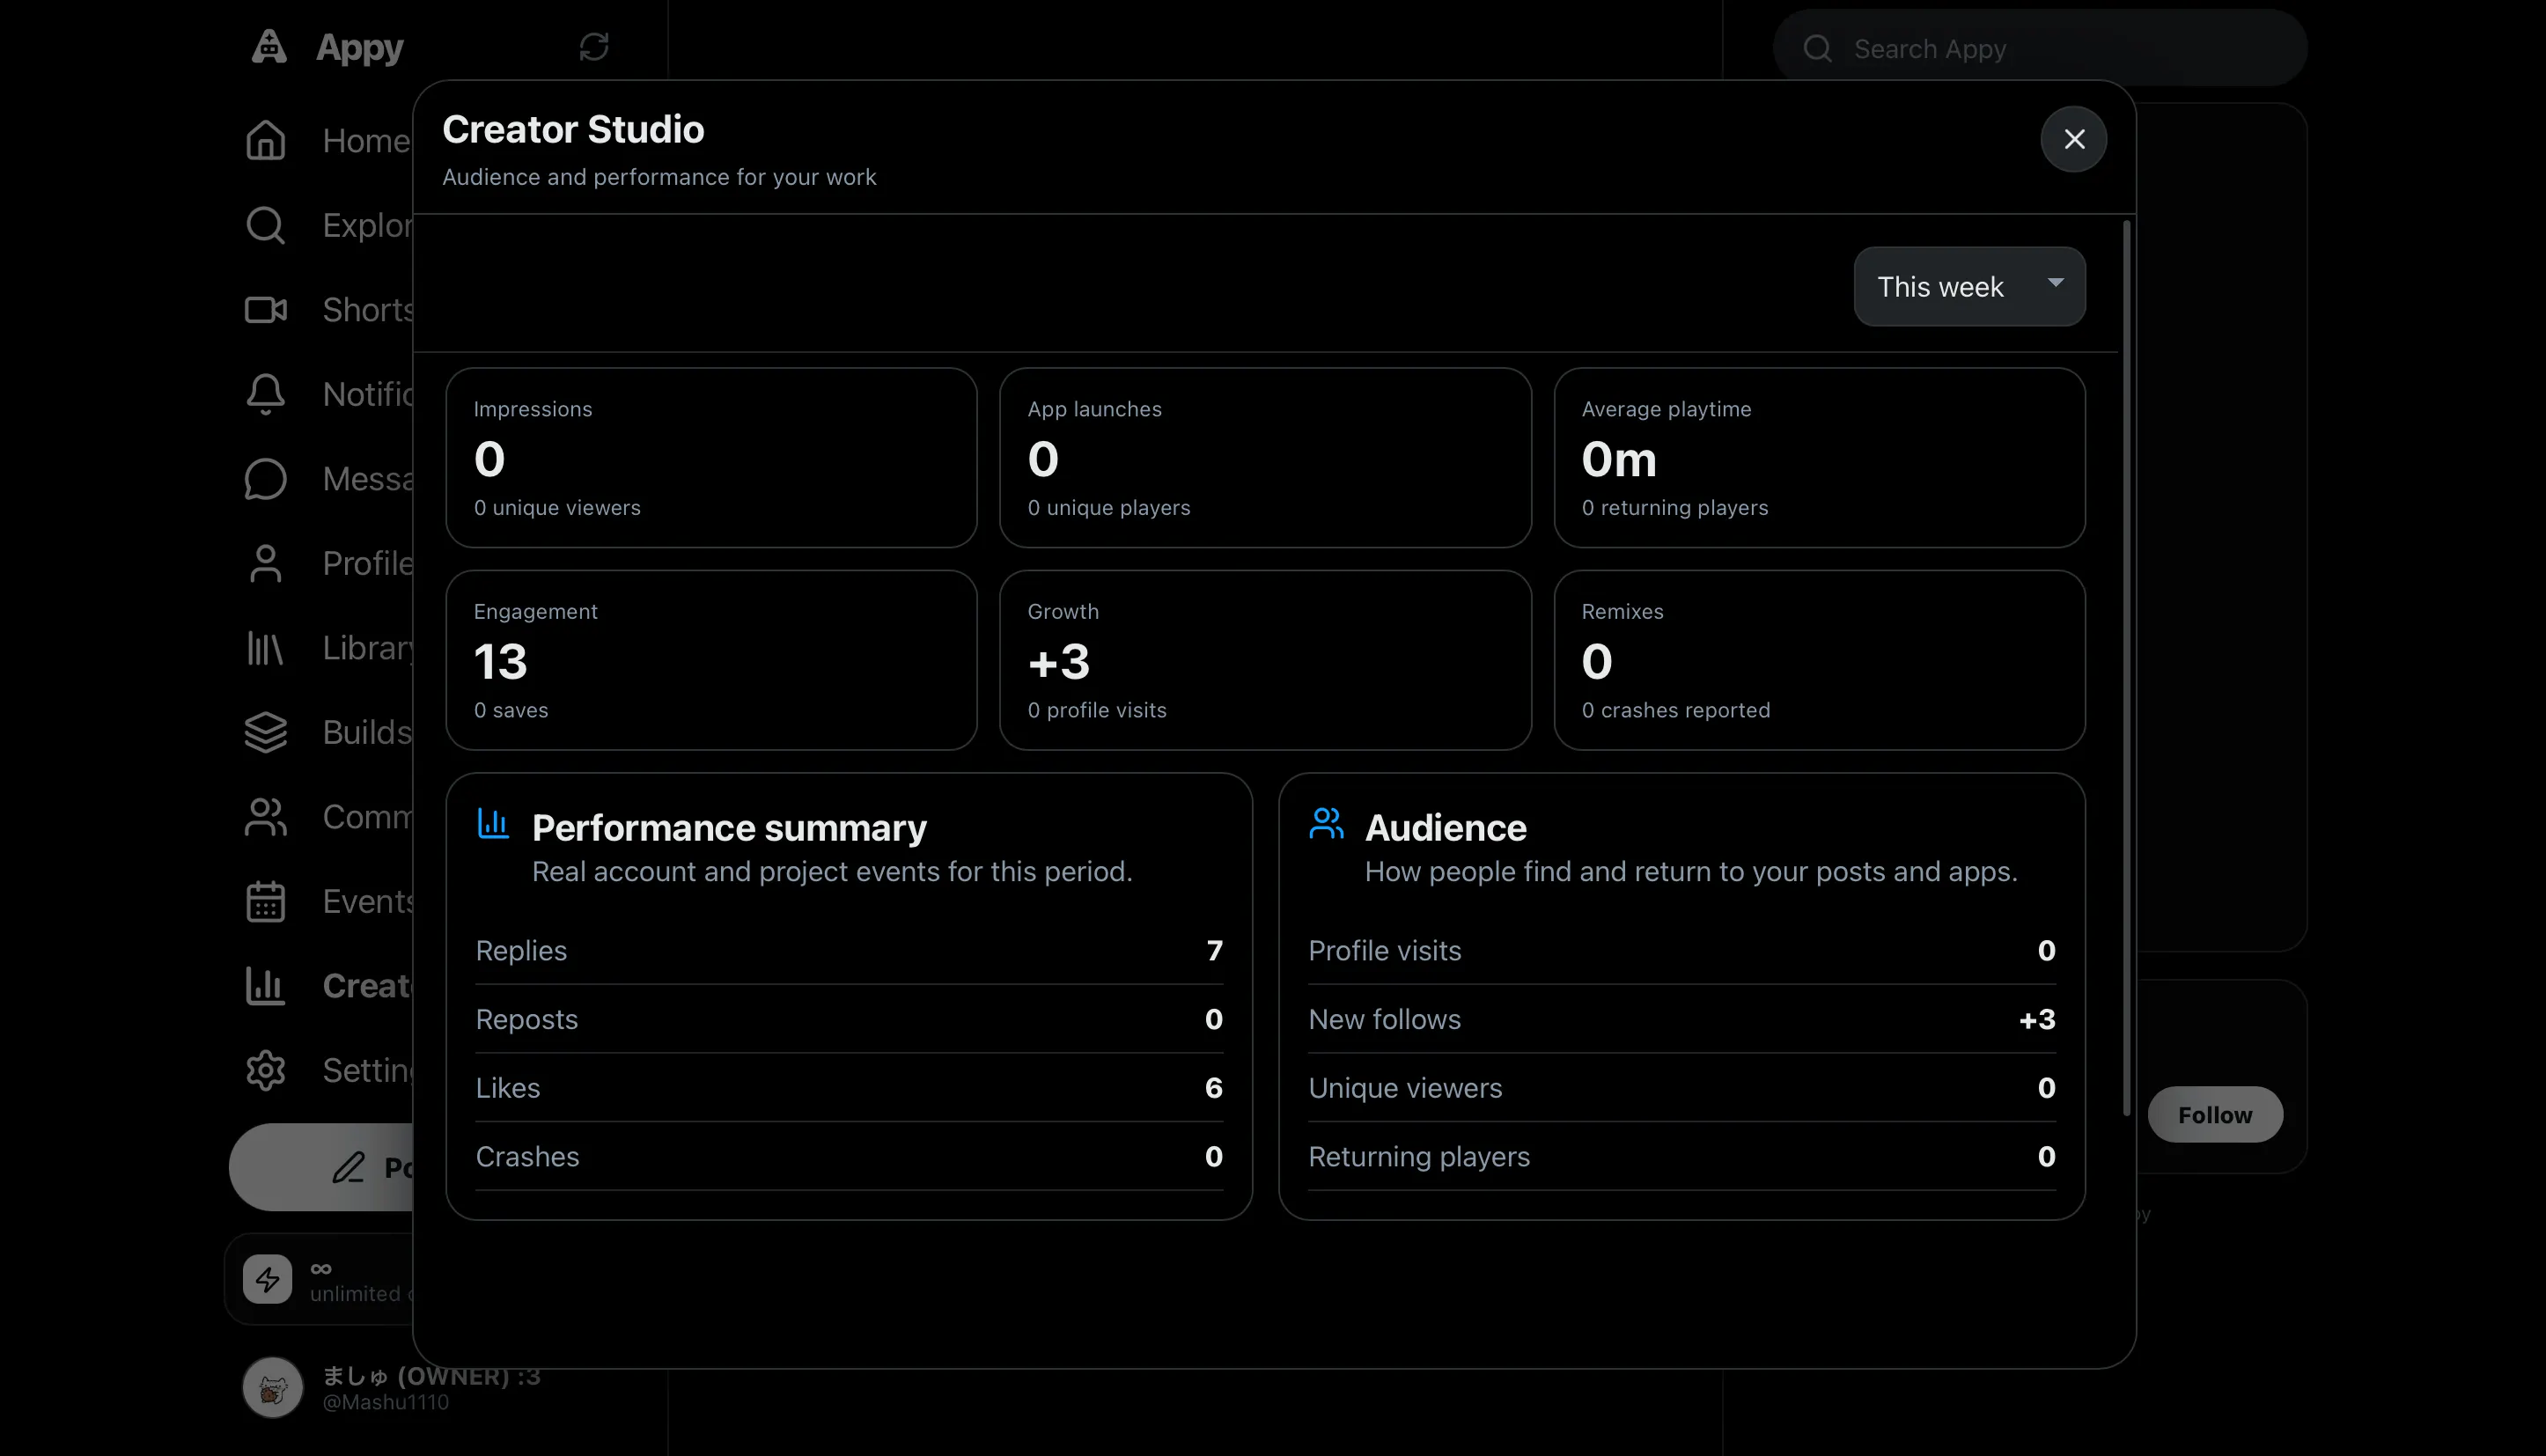
Task: Open the Mashu1110 account avatar
Action: pyautogui.click(x=272, y=1387)
